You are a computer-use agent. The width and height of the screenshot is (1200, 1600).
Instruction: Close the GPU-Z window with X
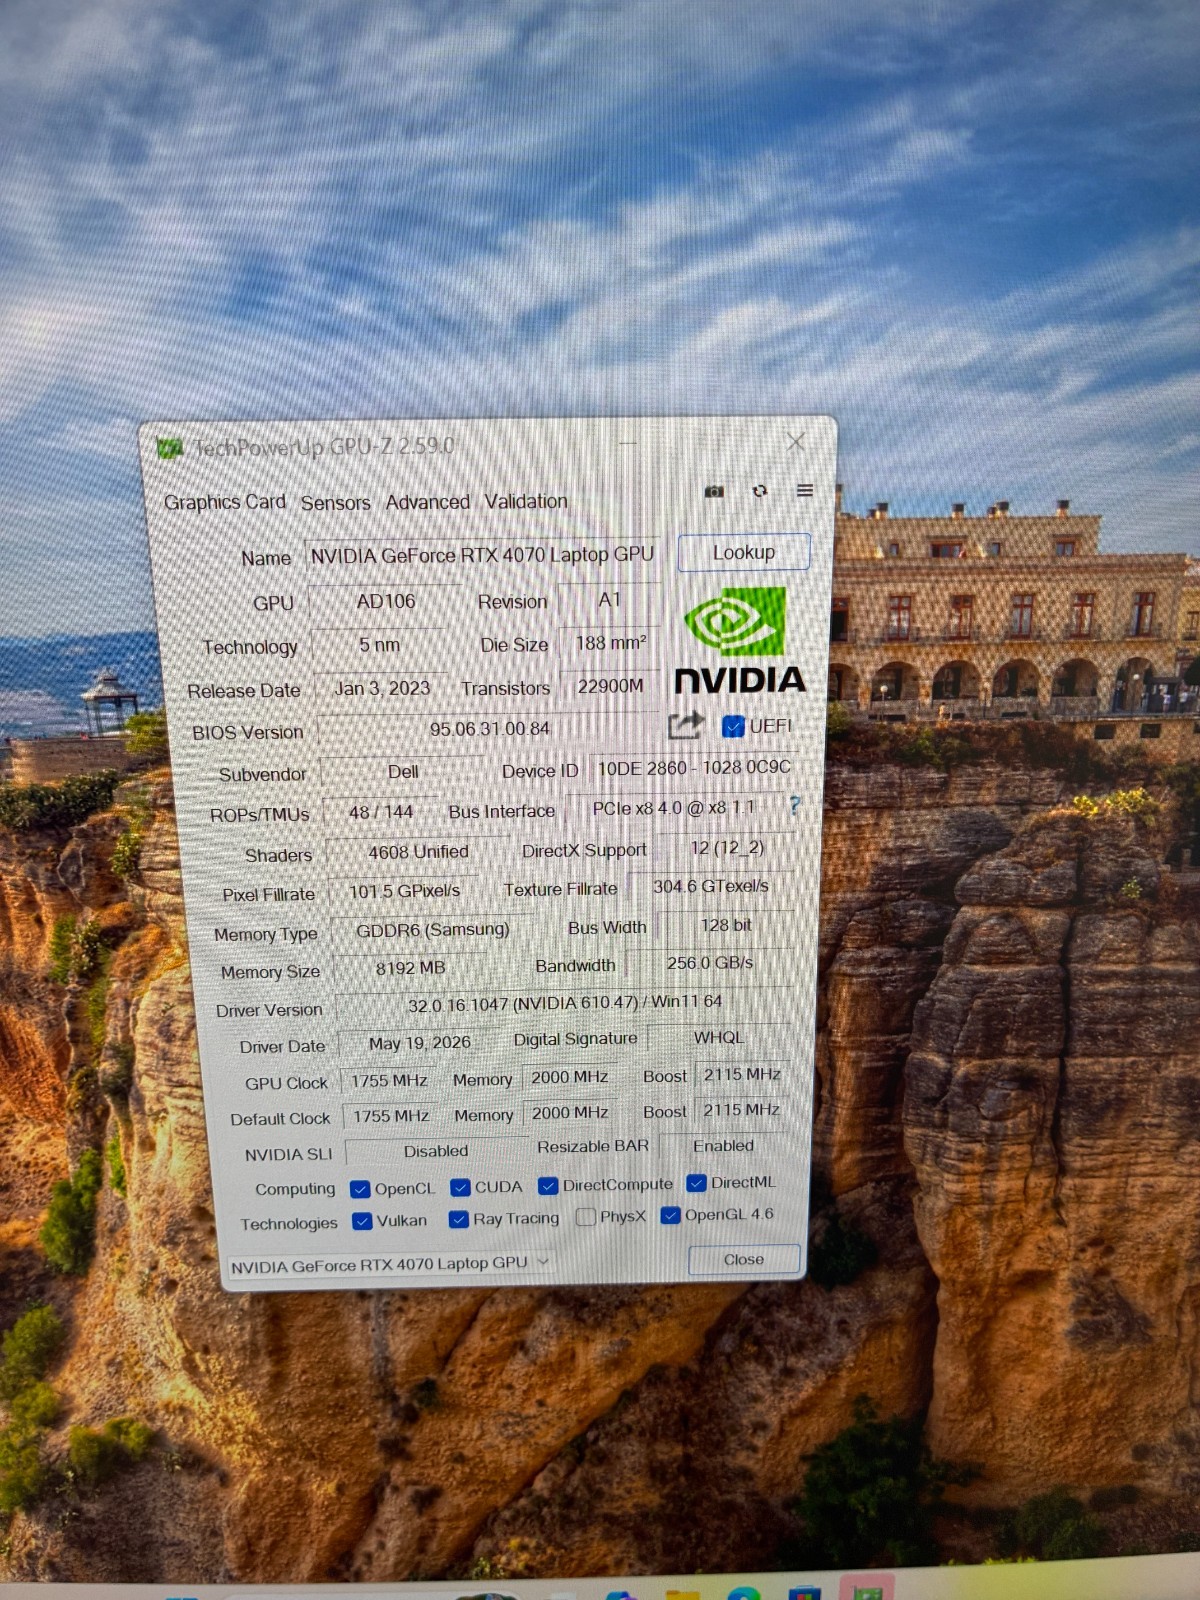[796, 441]
